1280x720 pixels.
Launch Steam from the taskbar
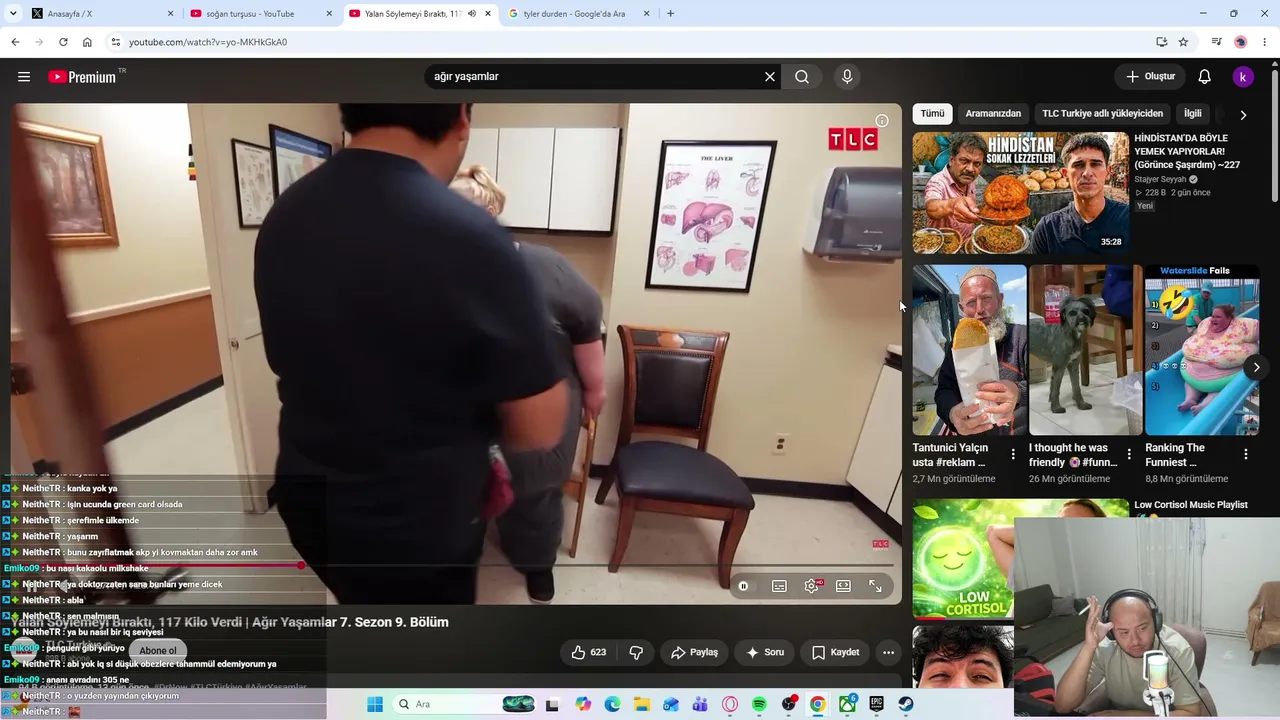tap(905, 705)
